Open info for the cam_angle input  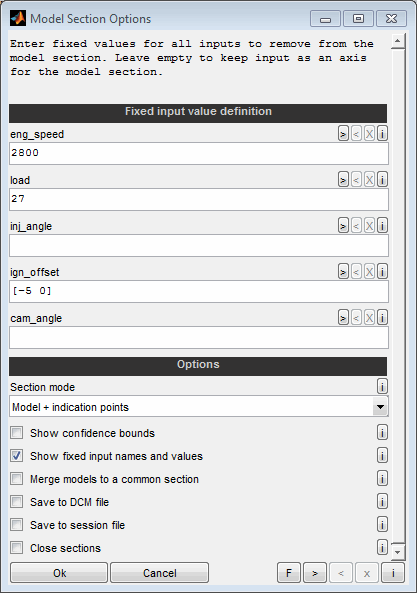pos(382,318)
